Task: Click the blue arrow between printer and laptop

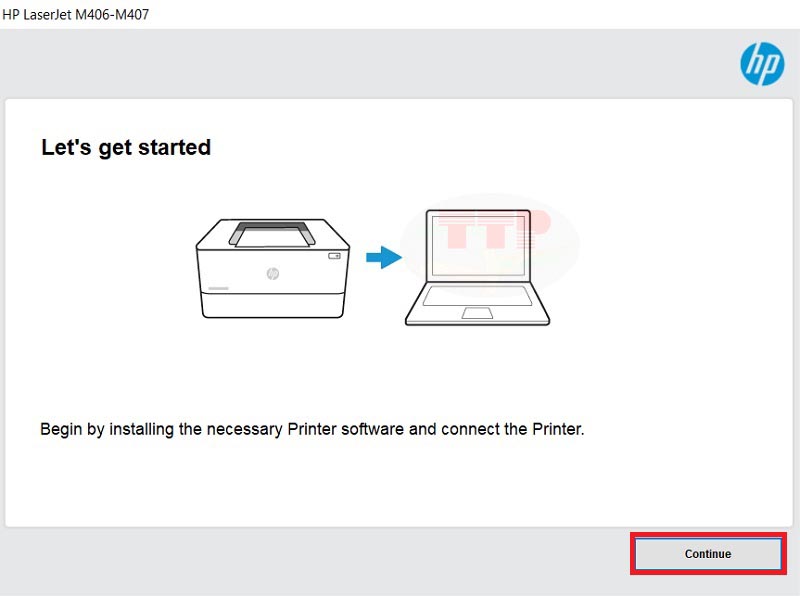Action: tap(384, 257)
